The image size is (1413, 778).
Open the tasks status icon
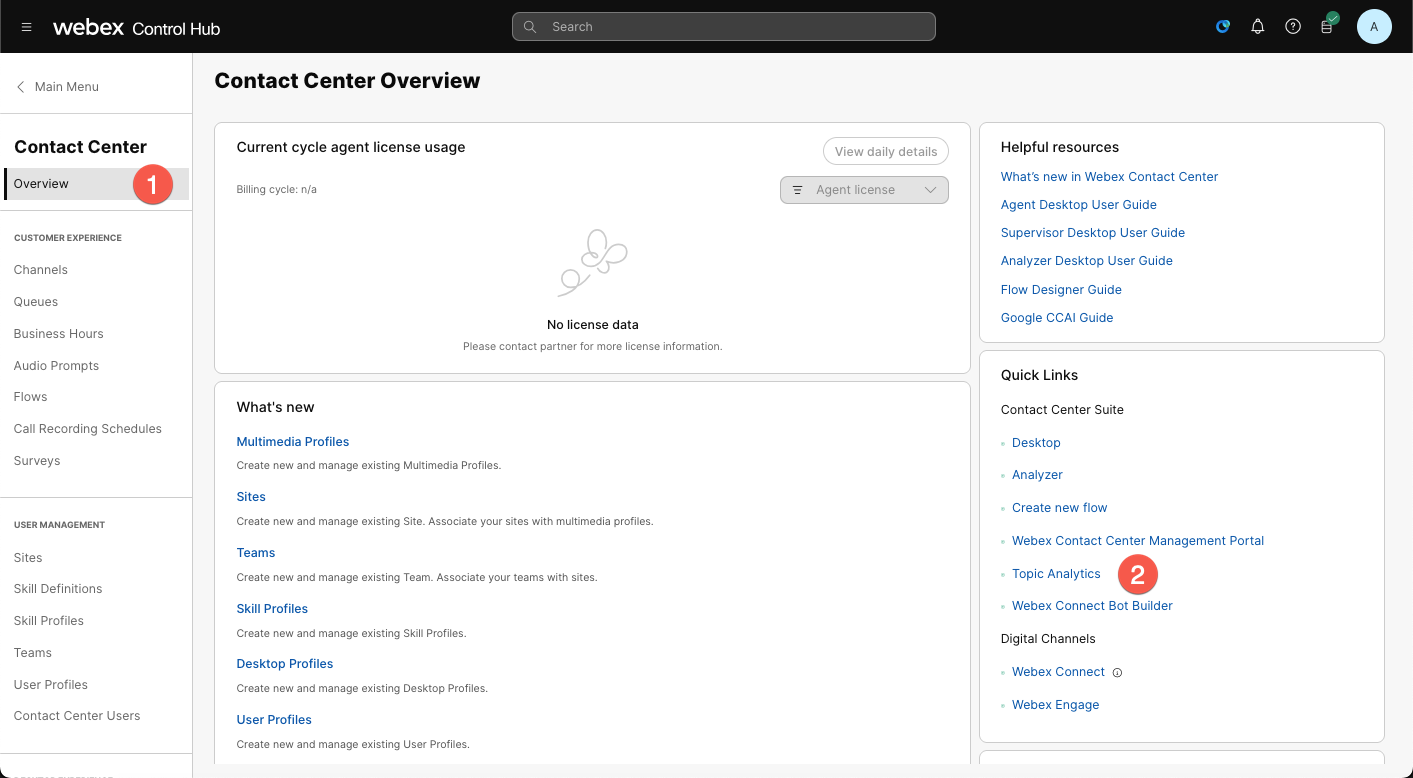tap(1327, 27)
